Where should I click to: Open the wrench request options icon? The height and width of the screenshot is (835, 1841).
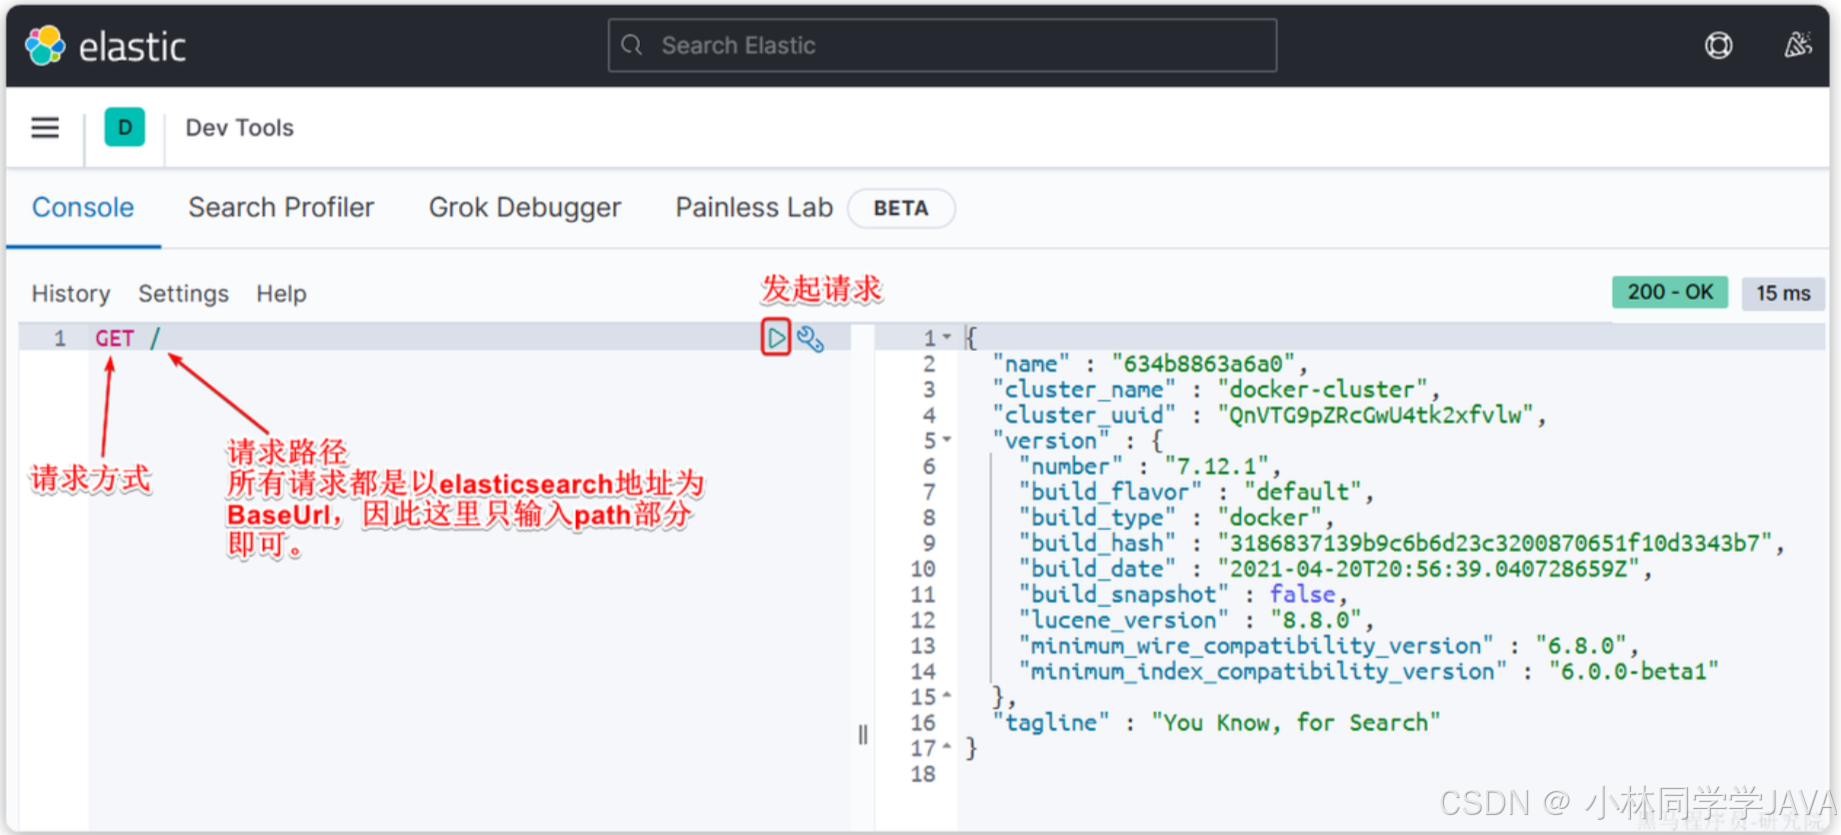tap(811, 339)
